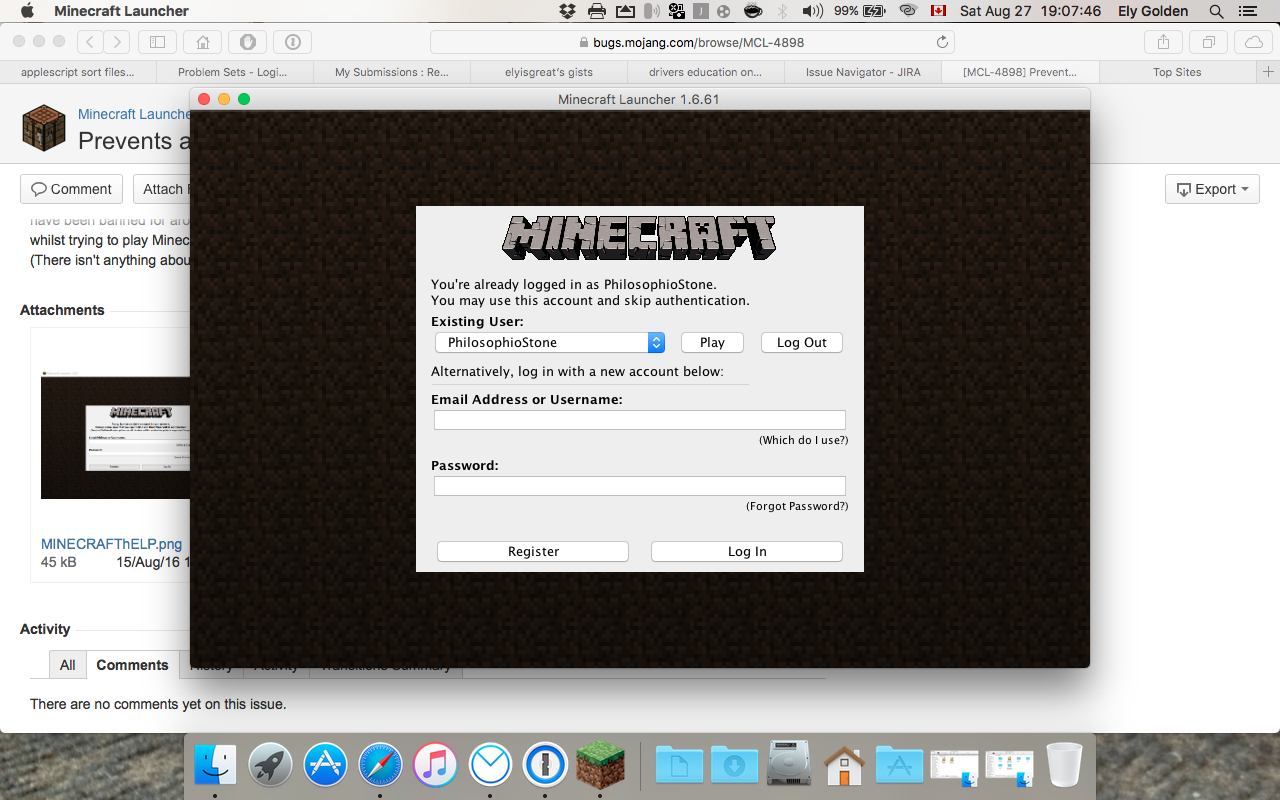The image size is (1280, 800).
Task: Click the coffee cup menu bar icon
Action: click(x=754, y=11)
